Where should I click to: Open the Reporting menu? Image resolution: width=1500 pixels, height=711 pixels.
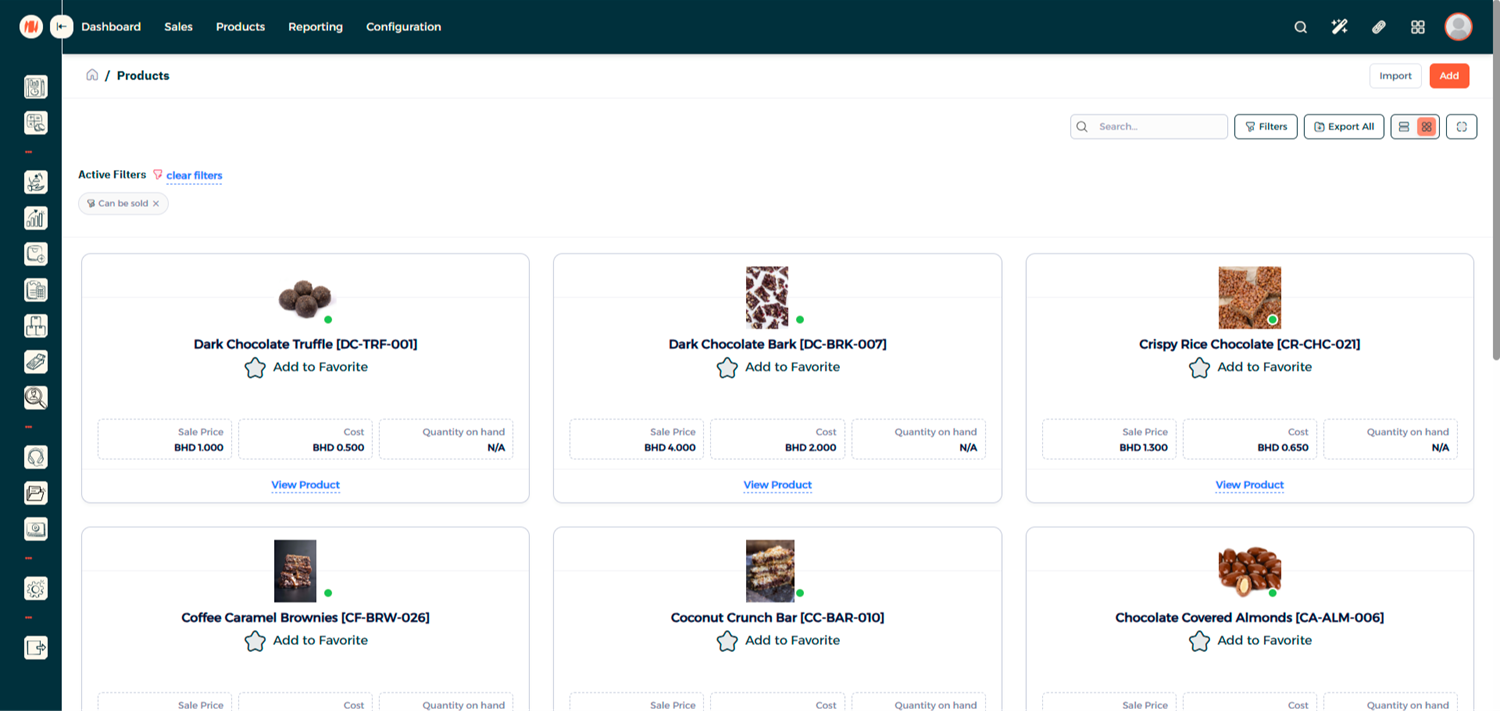coord(315,27)
